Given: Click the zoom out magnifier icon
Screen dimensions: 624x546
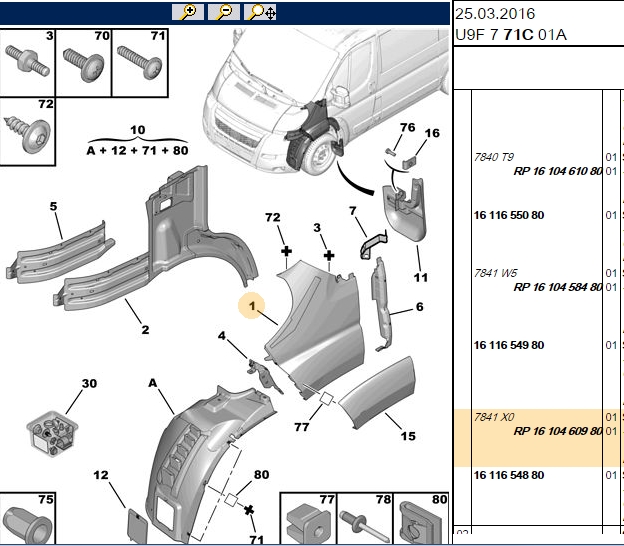Looking at the screenshot, I should (224, 12).
